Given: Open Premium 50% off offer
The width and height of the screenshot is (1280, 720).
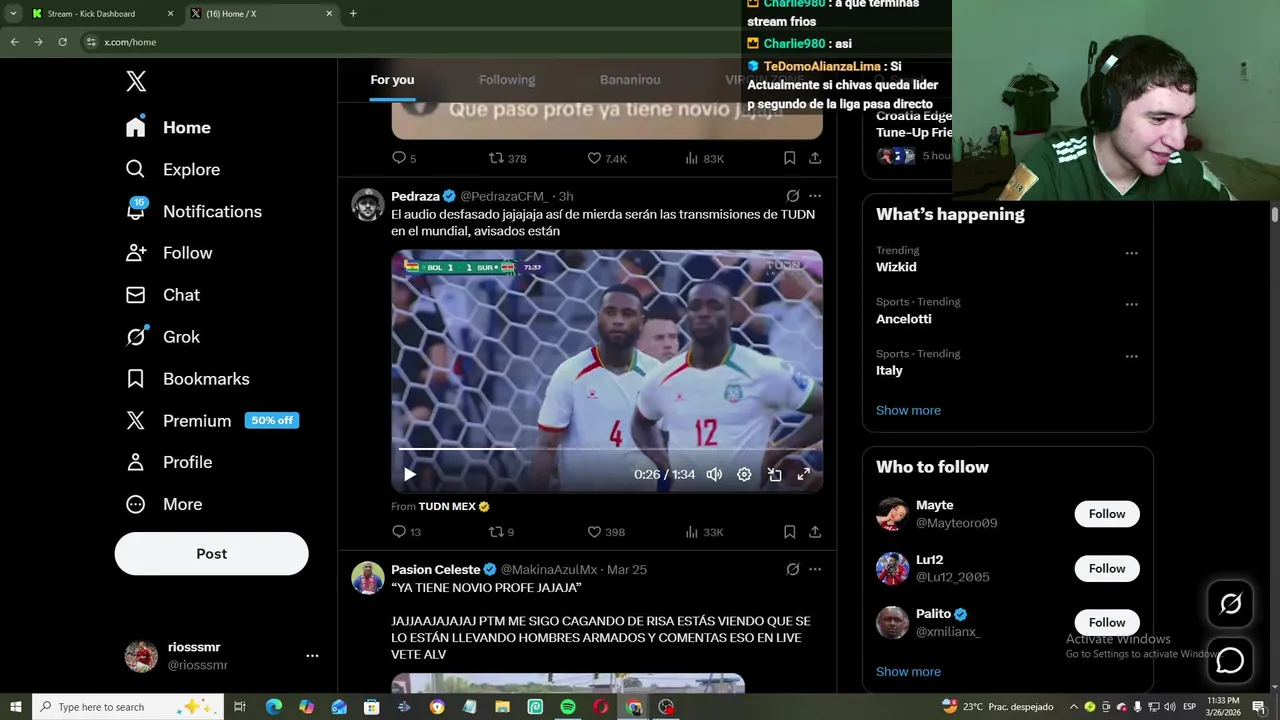Looking at the screenshot, I should (212, 421).
